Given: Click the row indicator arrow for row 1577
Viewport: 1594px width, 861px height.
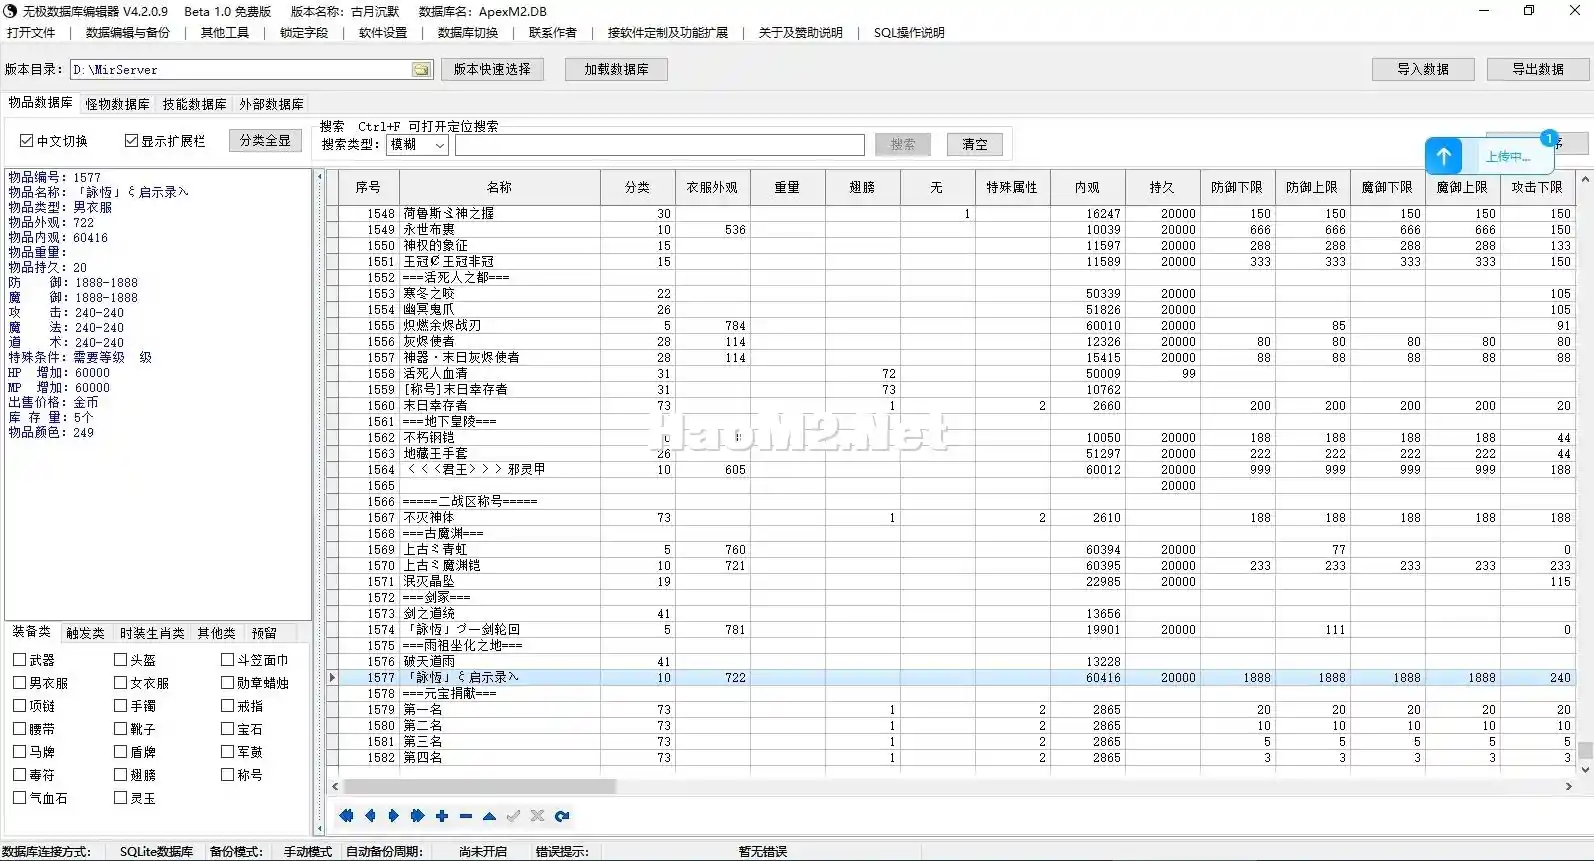Looking at the screenshot, I should pos(333,678).
